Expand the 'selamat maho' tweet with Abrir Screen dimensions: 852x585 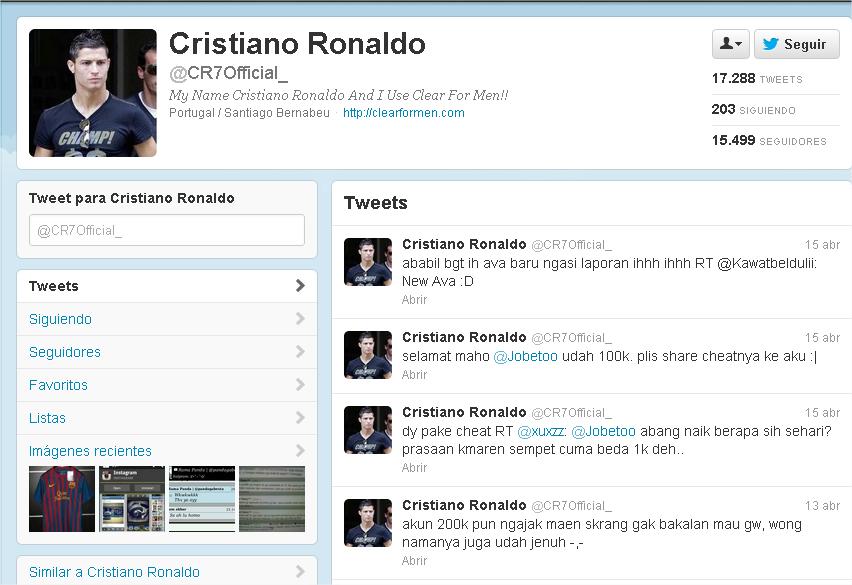pos(415,375)
